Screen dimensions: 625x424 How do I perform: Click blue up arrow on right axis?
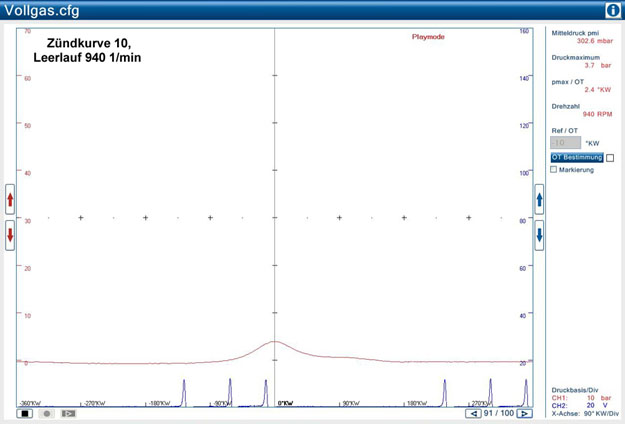click(539, 200)
